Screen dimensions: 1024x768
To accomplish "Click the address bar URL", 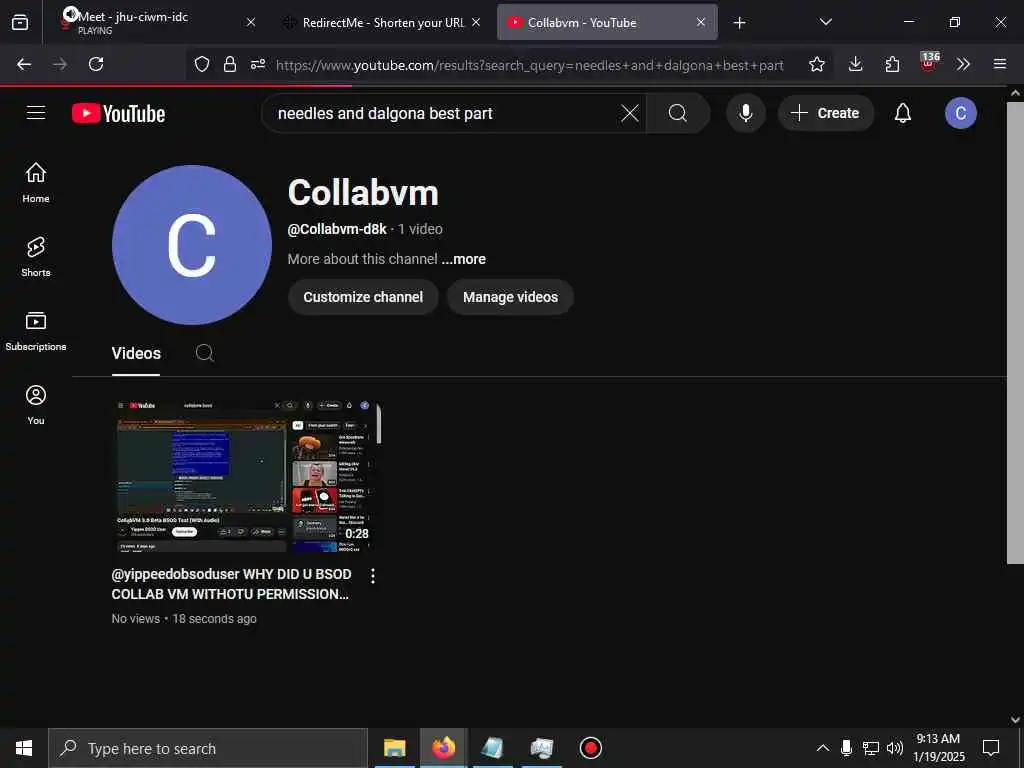I will point(530,65).
